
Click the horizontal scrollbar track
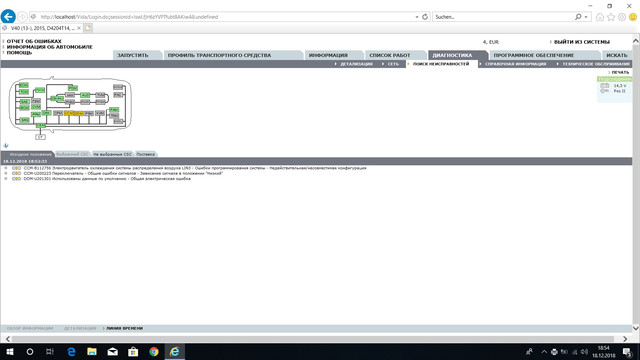[313, 339]
